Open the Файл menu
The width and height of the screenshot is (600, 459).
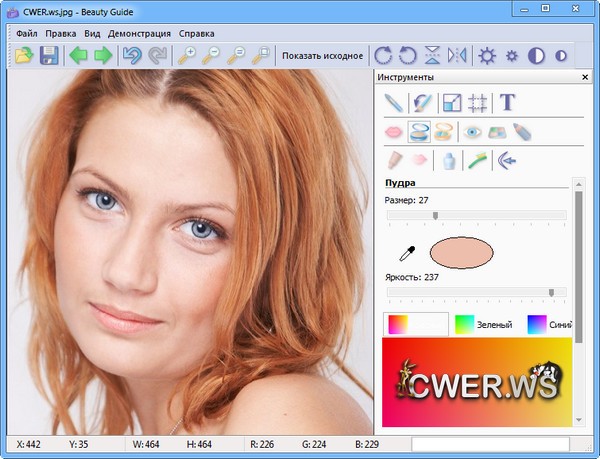click(x=27, y=33)
